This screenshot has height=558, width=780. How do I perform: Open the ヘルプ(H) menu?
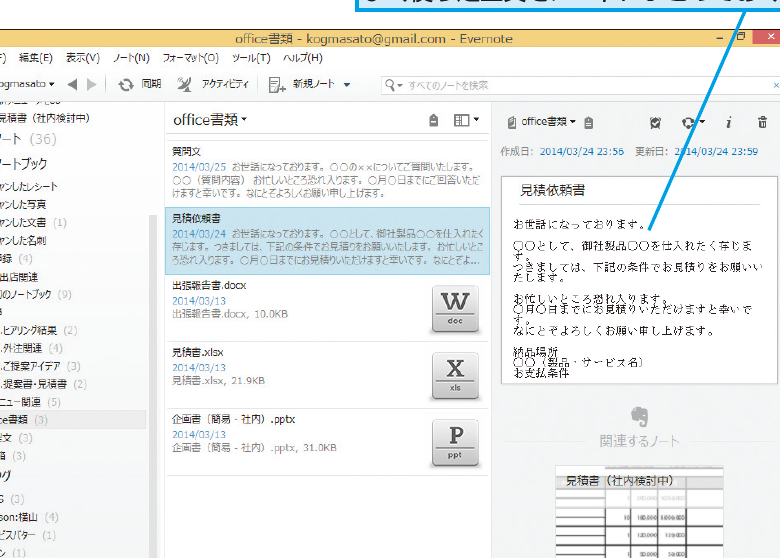pos(303,58)
